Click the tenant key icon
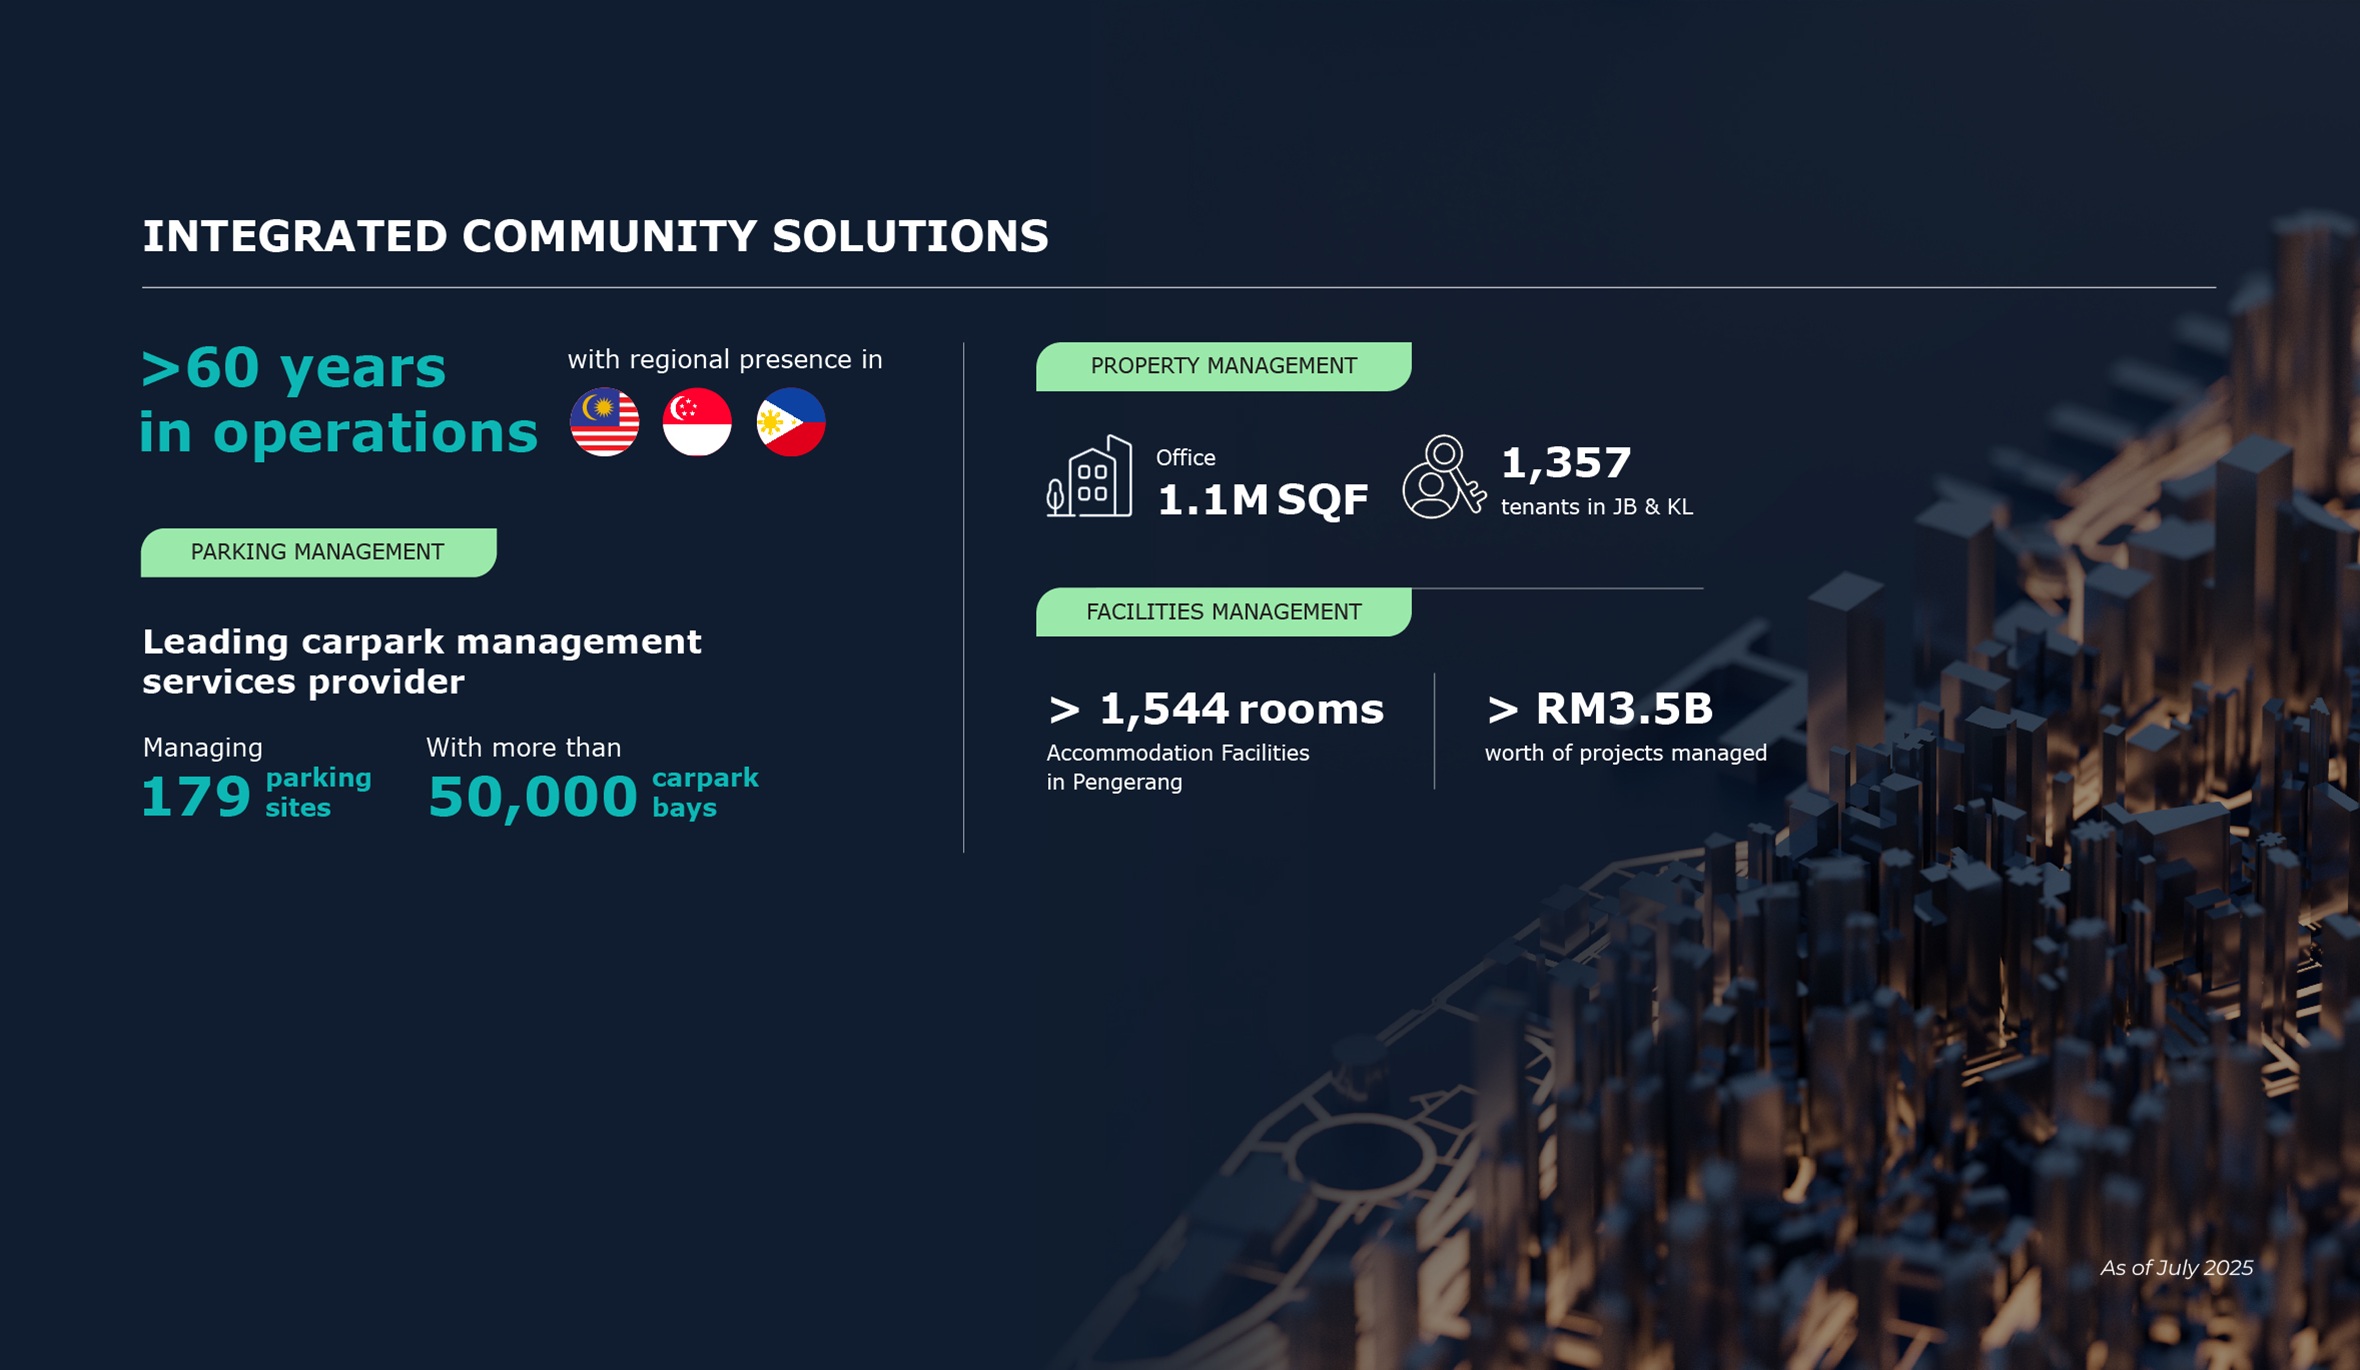Image resolution: width=2360 pixels, height=1370 pixels. coord(1442,477)
